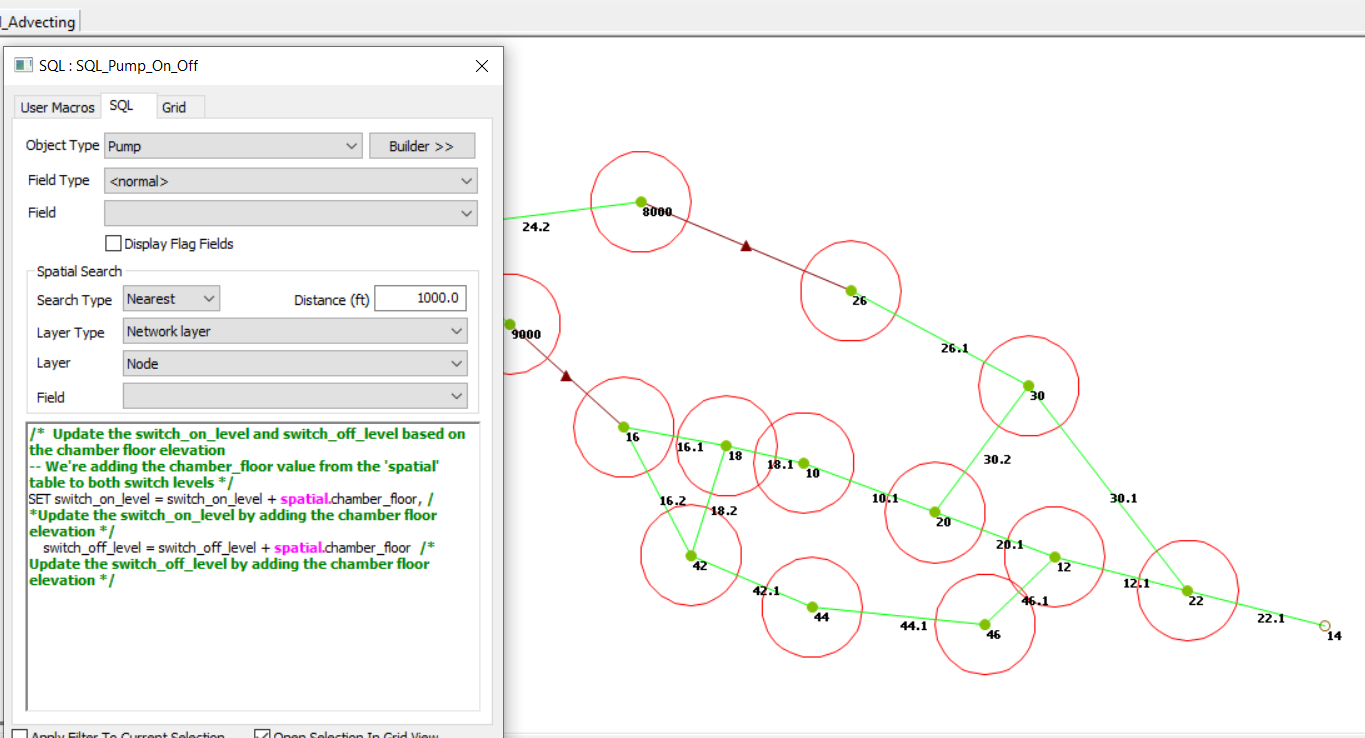Switch to the Grid tab
Screen dimensions: 1365x738
[176, 107]
